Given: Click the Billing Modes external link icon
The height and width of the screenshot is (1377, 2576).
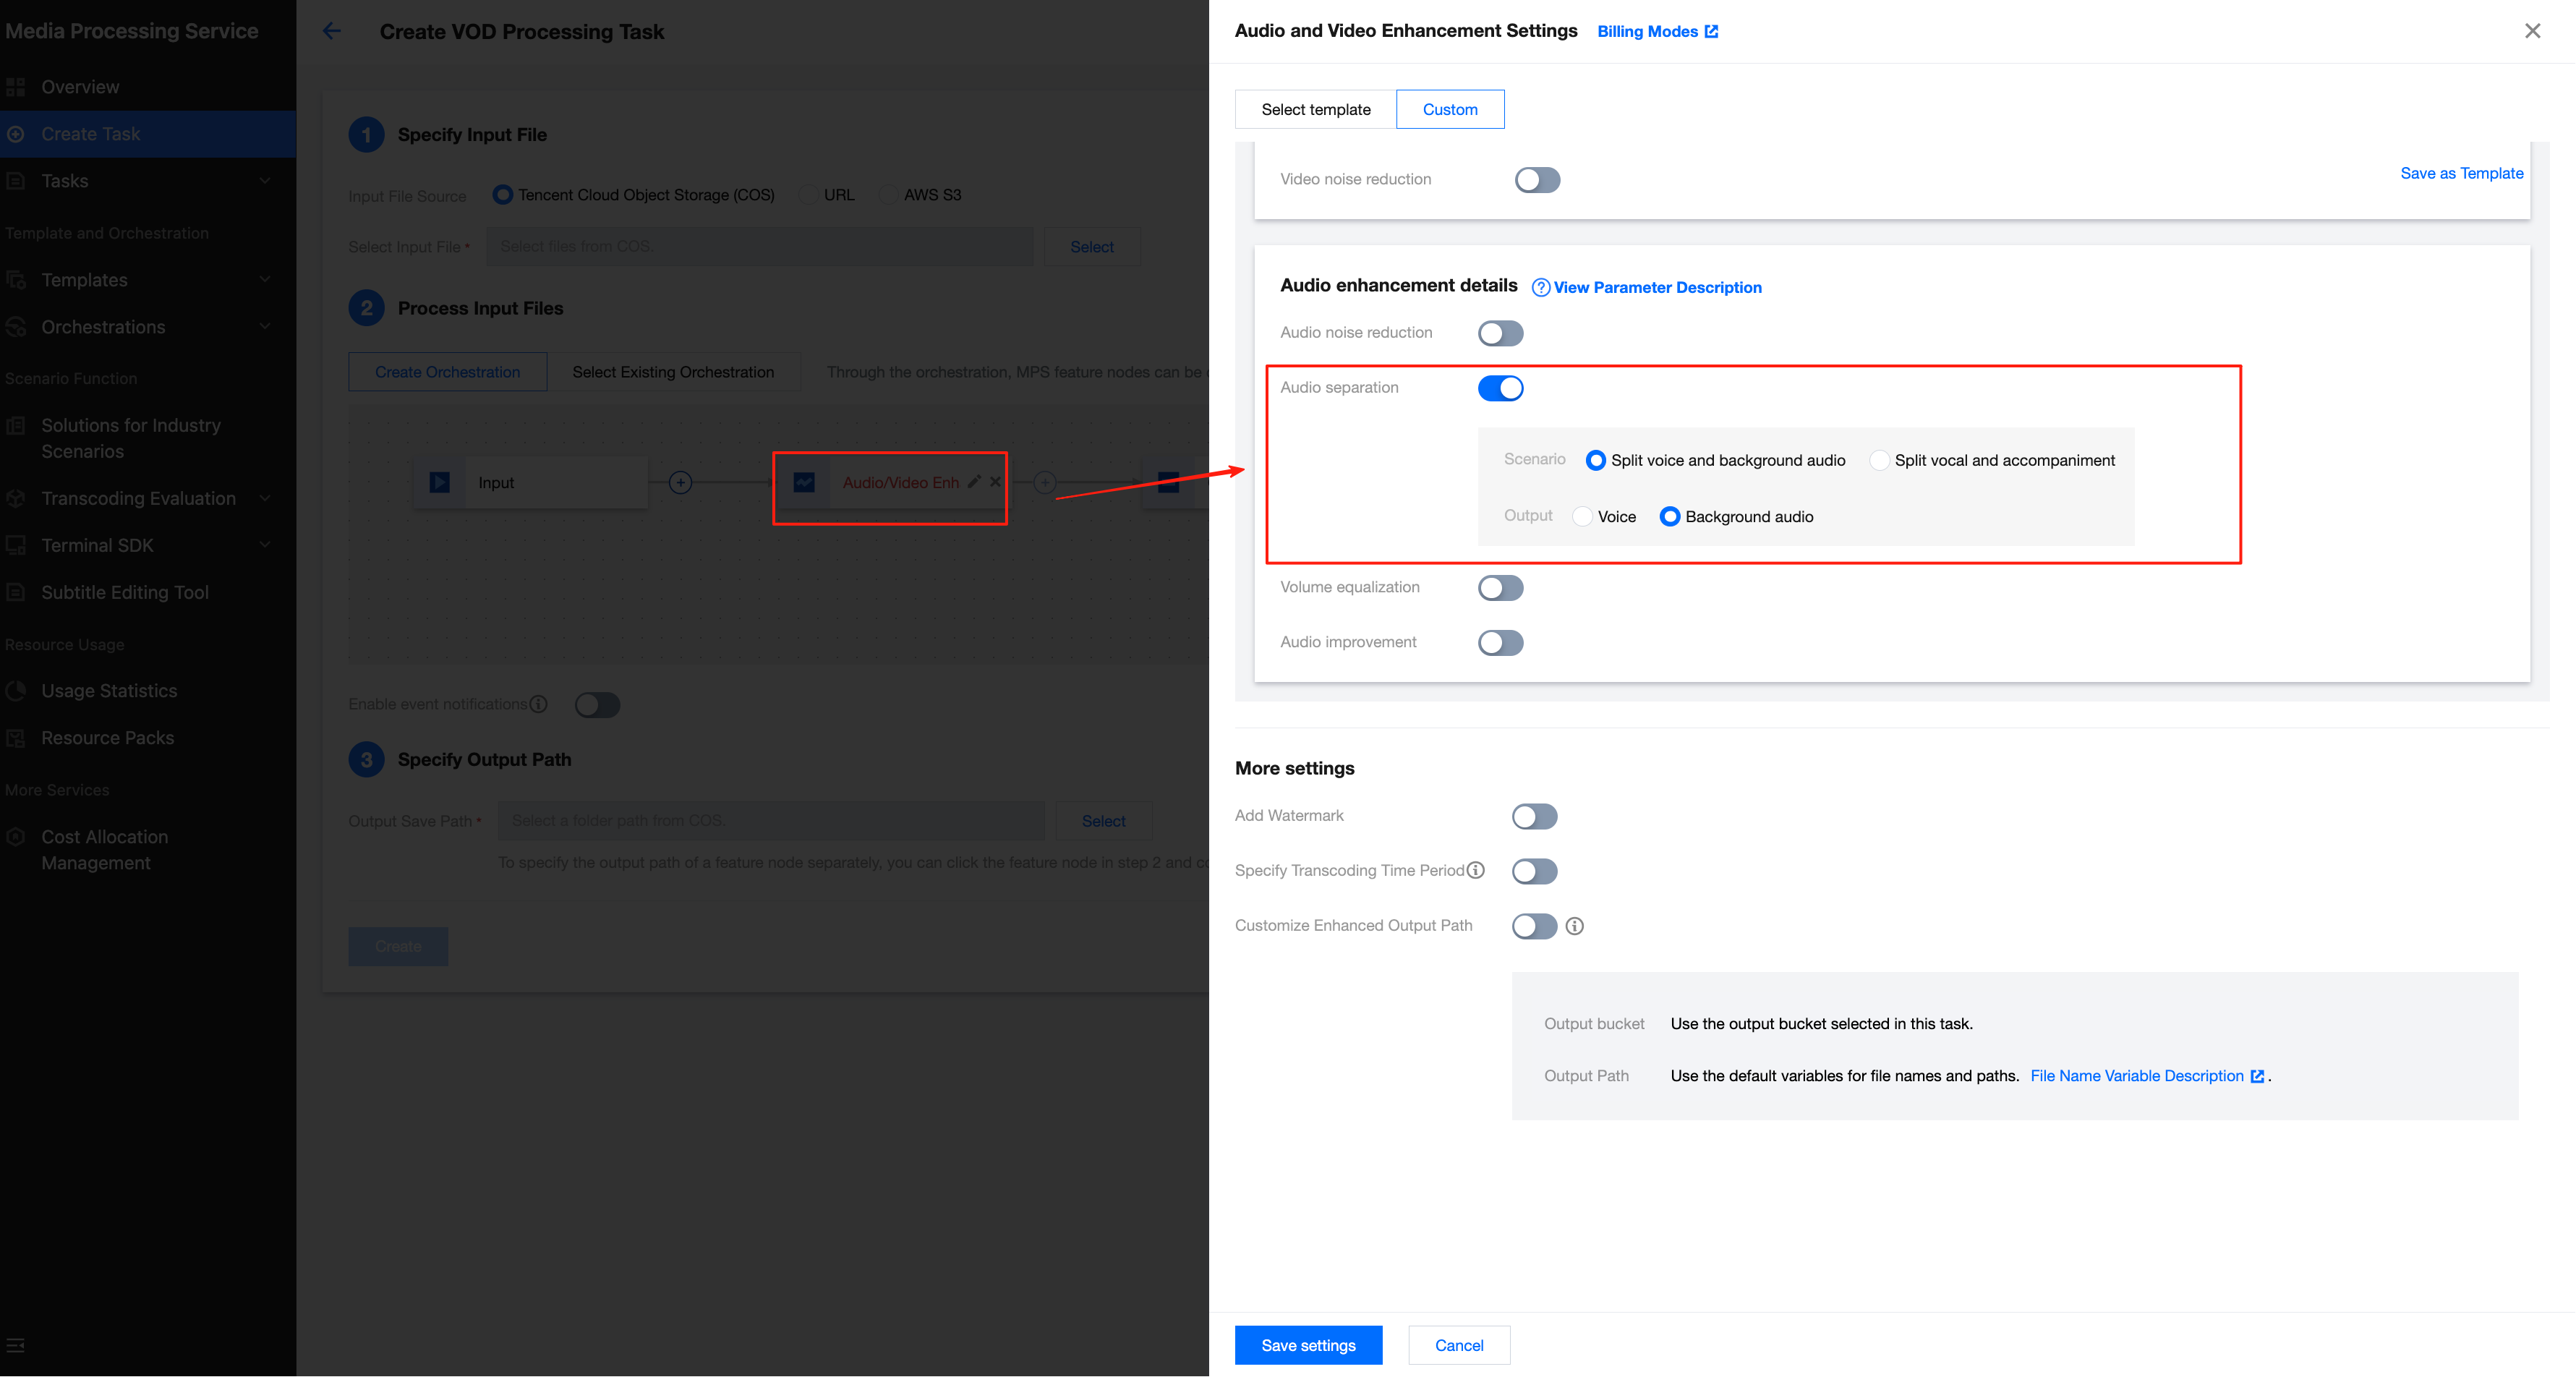Looking at the screenshot, I should (1711, 32).
